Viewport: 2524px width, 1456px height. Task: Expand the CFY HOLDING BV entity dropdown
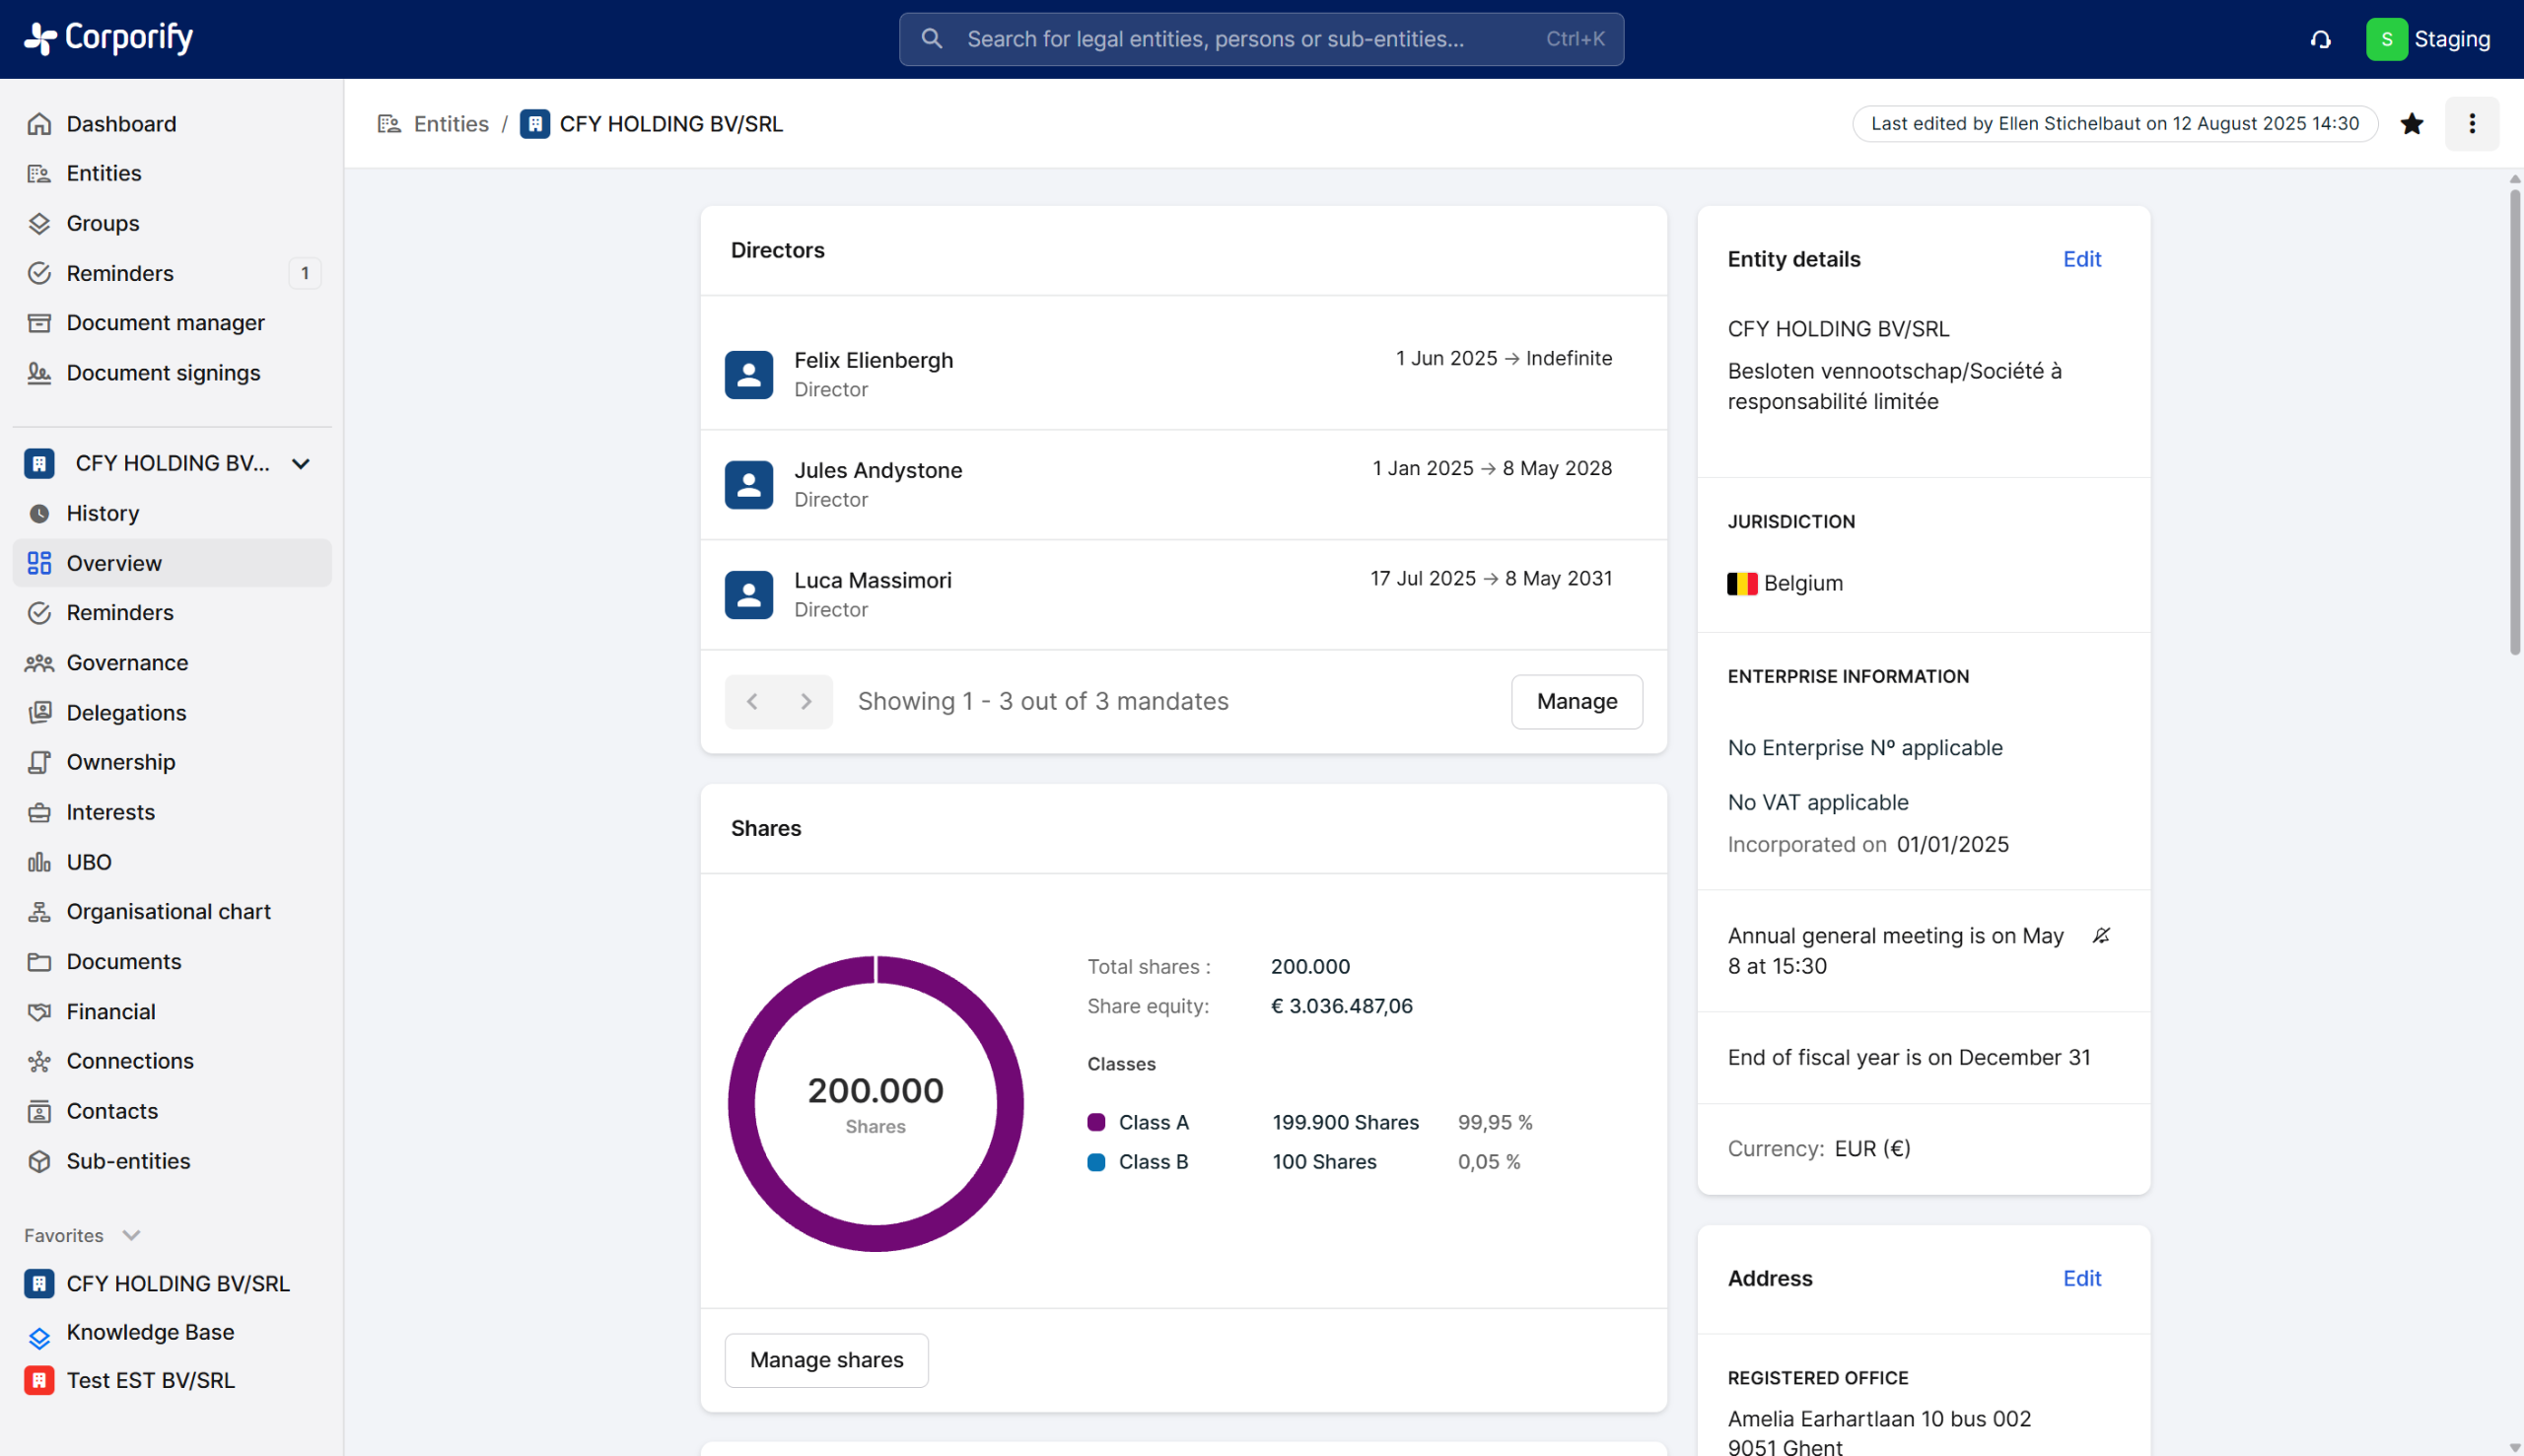(300, 464)
